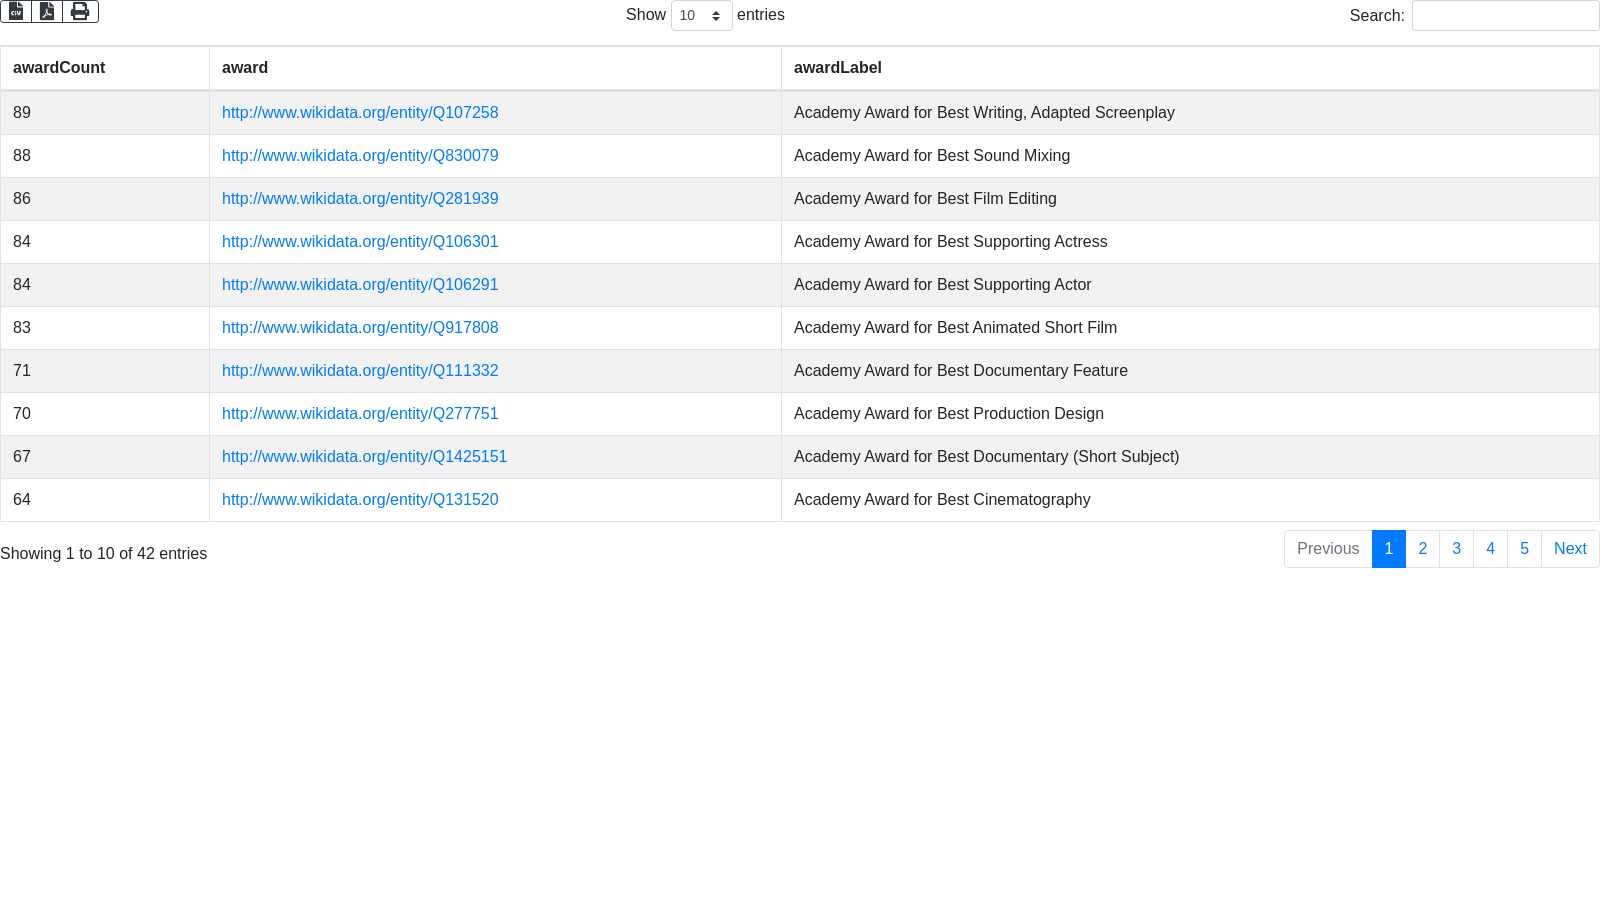Go to Next page
Image resolution: width=1600 pixels, height=900 pixels.
1570,549
